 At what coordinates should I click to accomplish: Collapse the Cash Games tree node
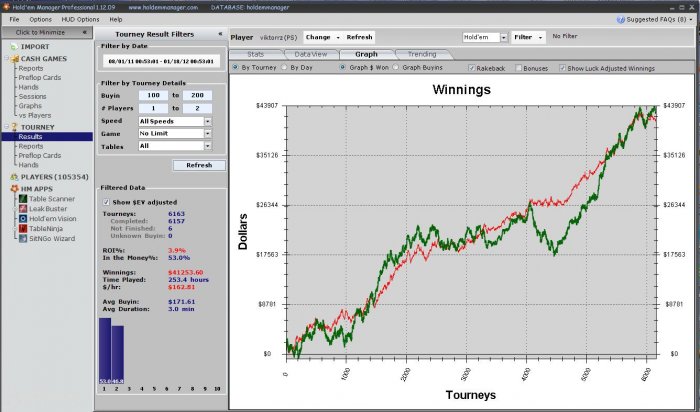(x=7, y=58)
